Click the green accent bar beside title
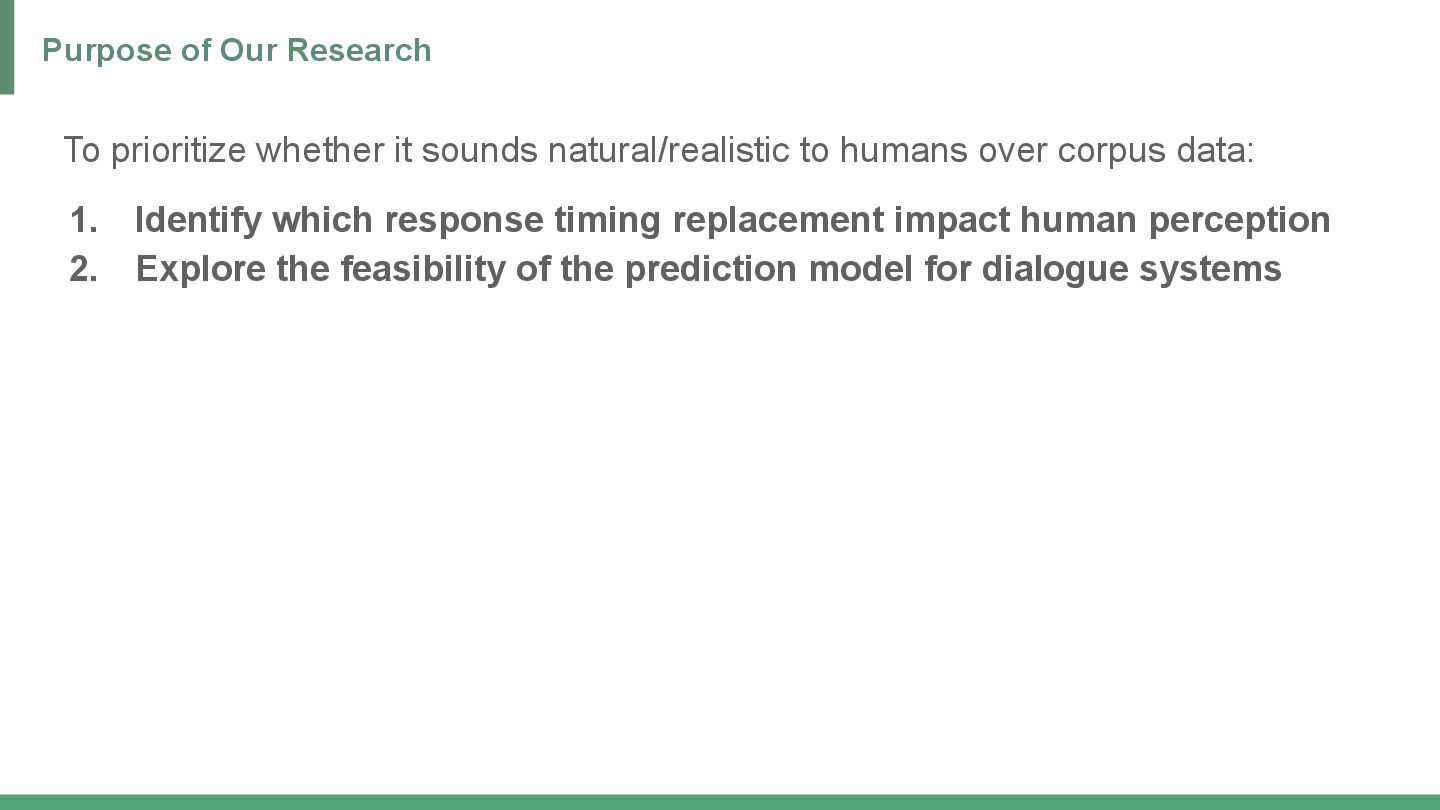This screenshot has height=810, width=1440. coord(7,47)
